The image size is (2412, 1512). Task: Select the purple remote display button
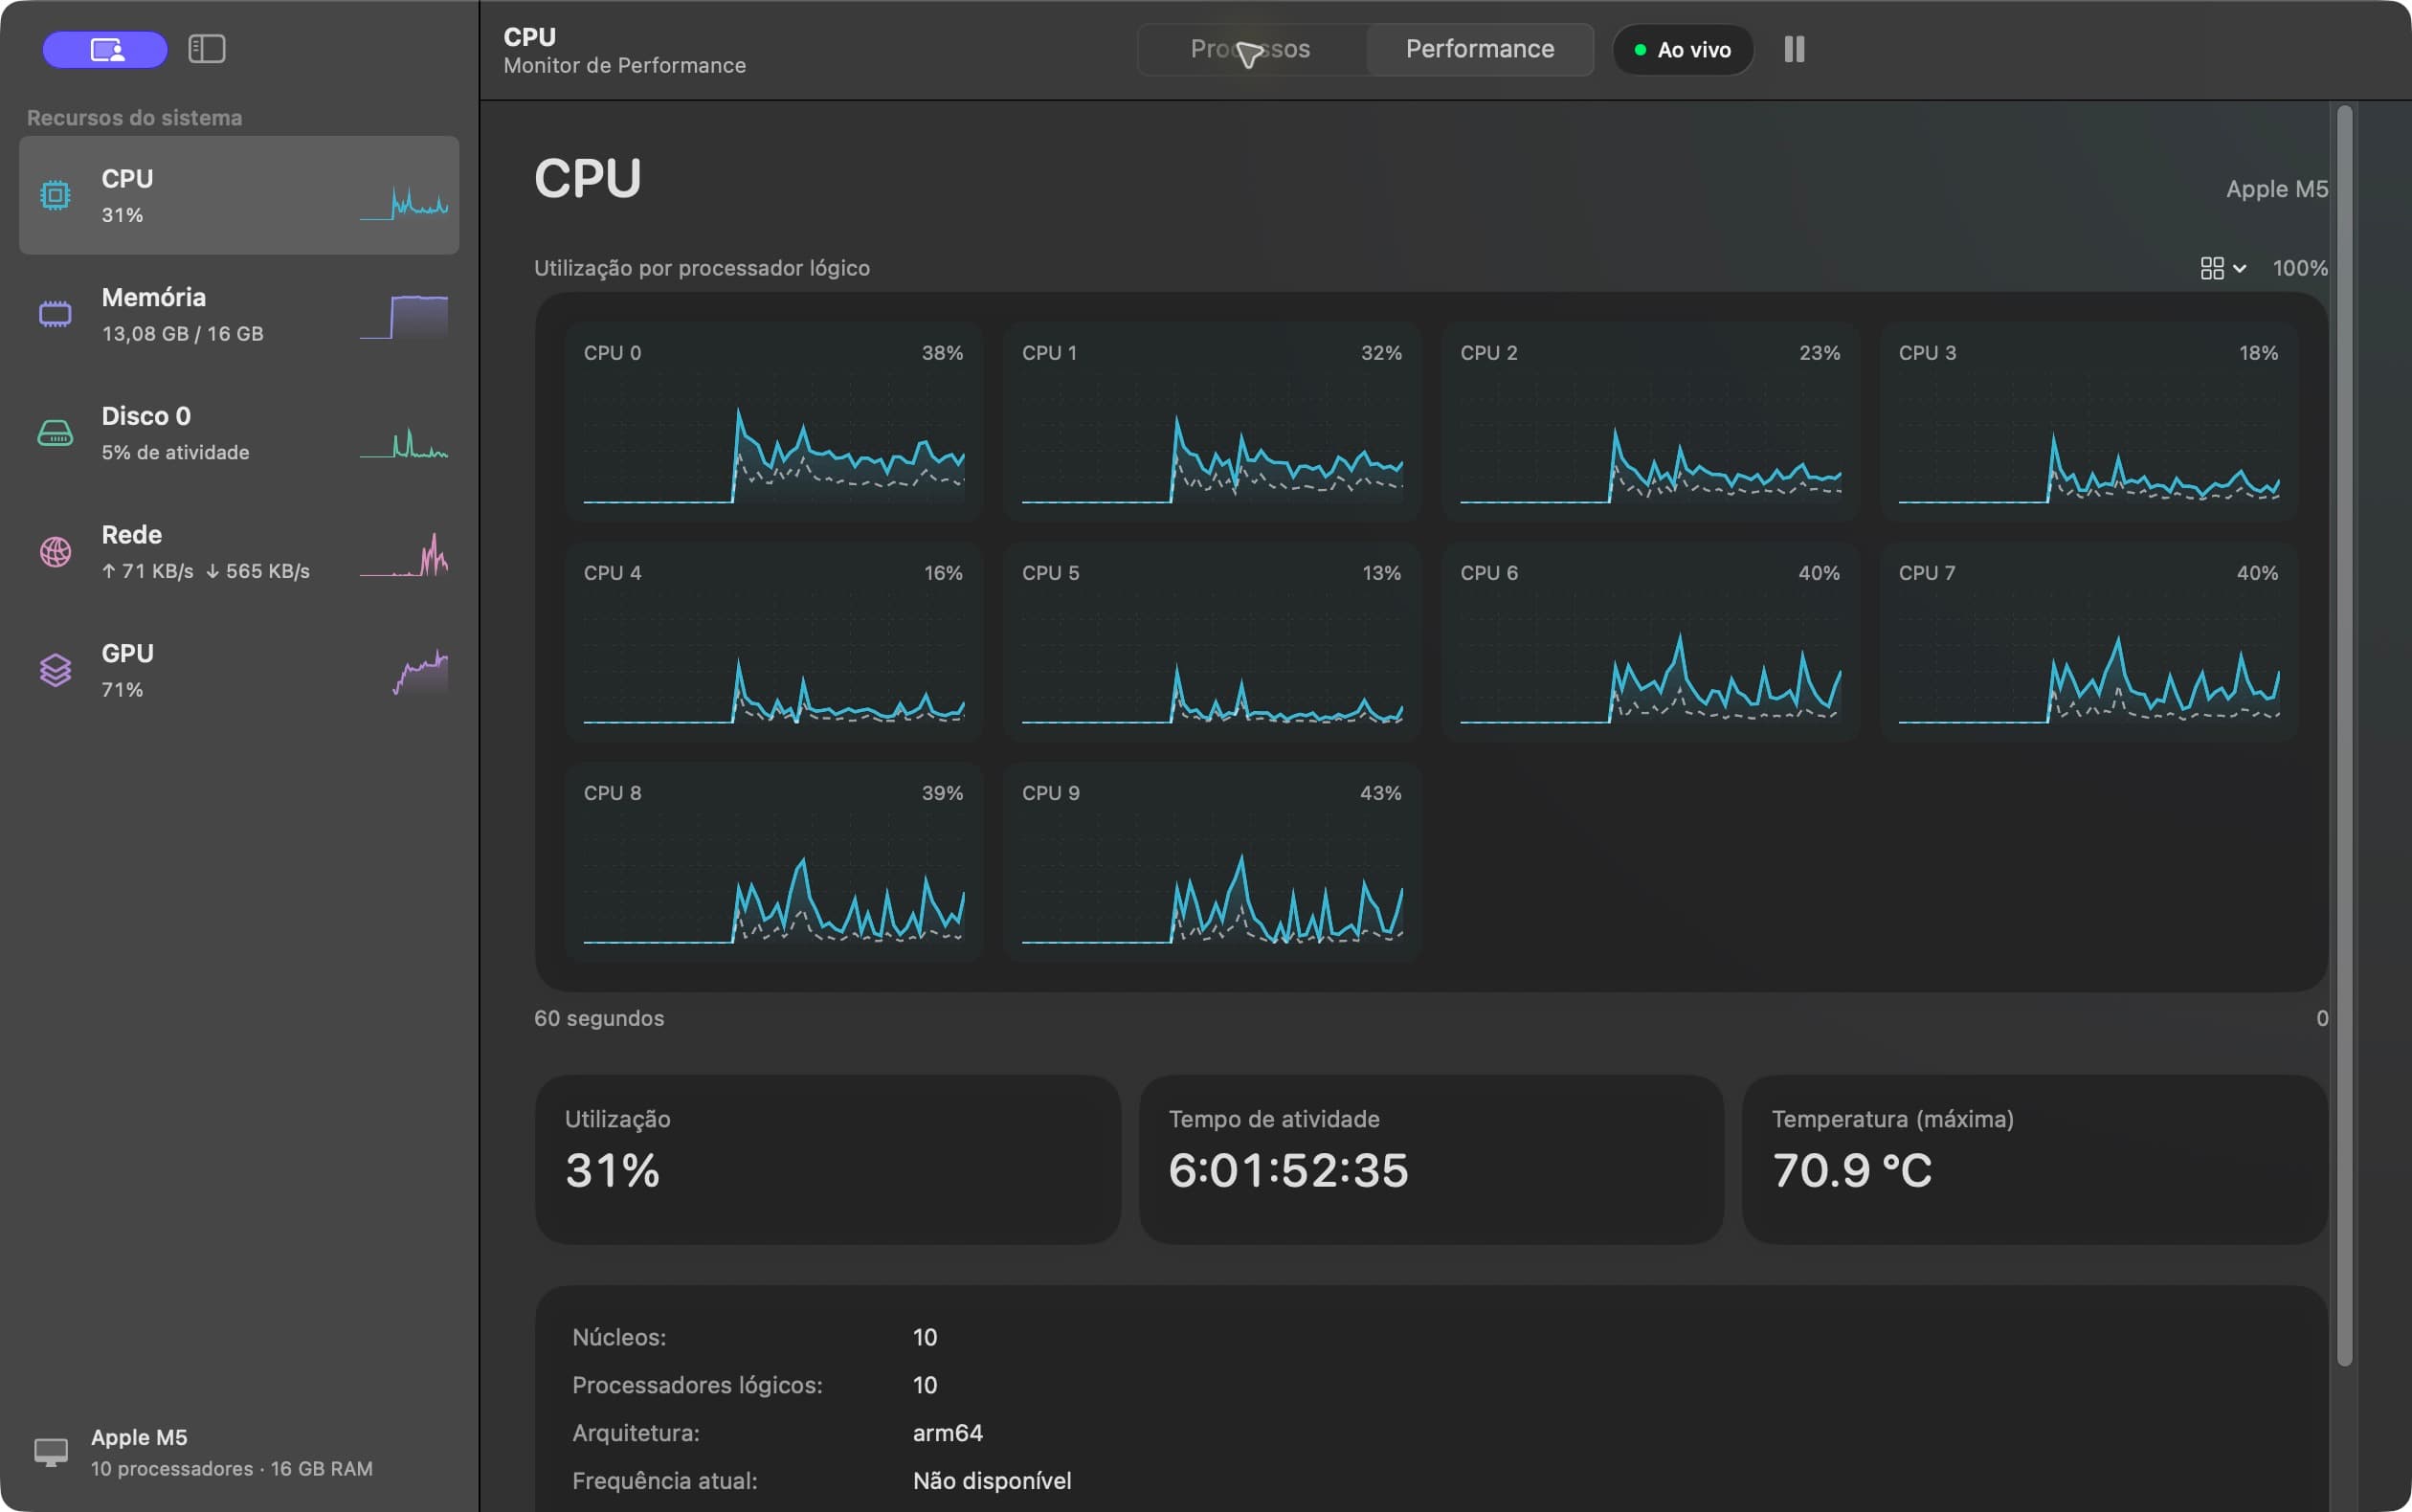105,49
